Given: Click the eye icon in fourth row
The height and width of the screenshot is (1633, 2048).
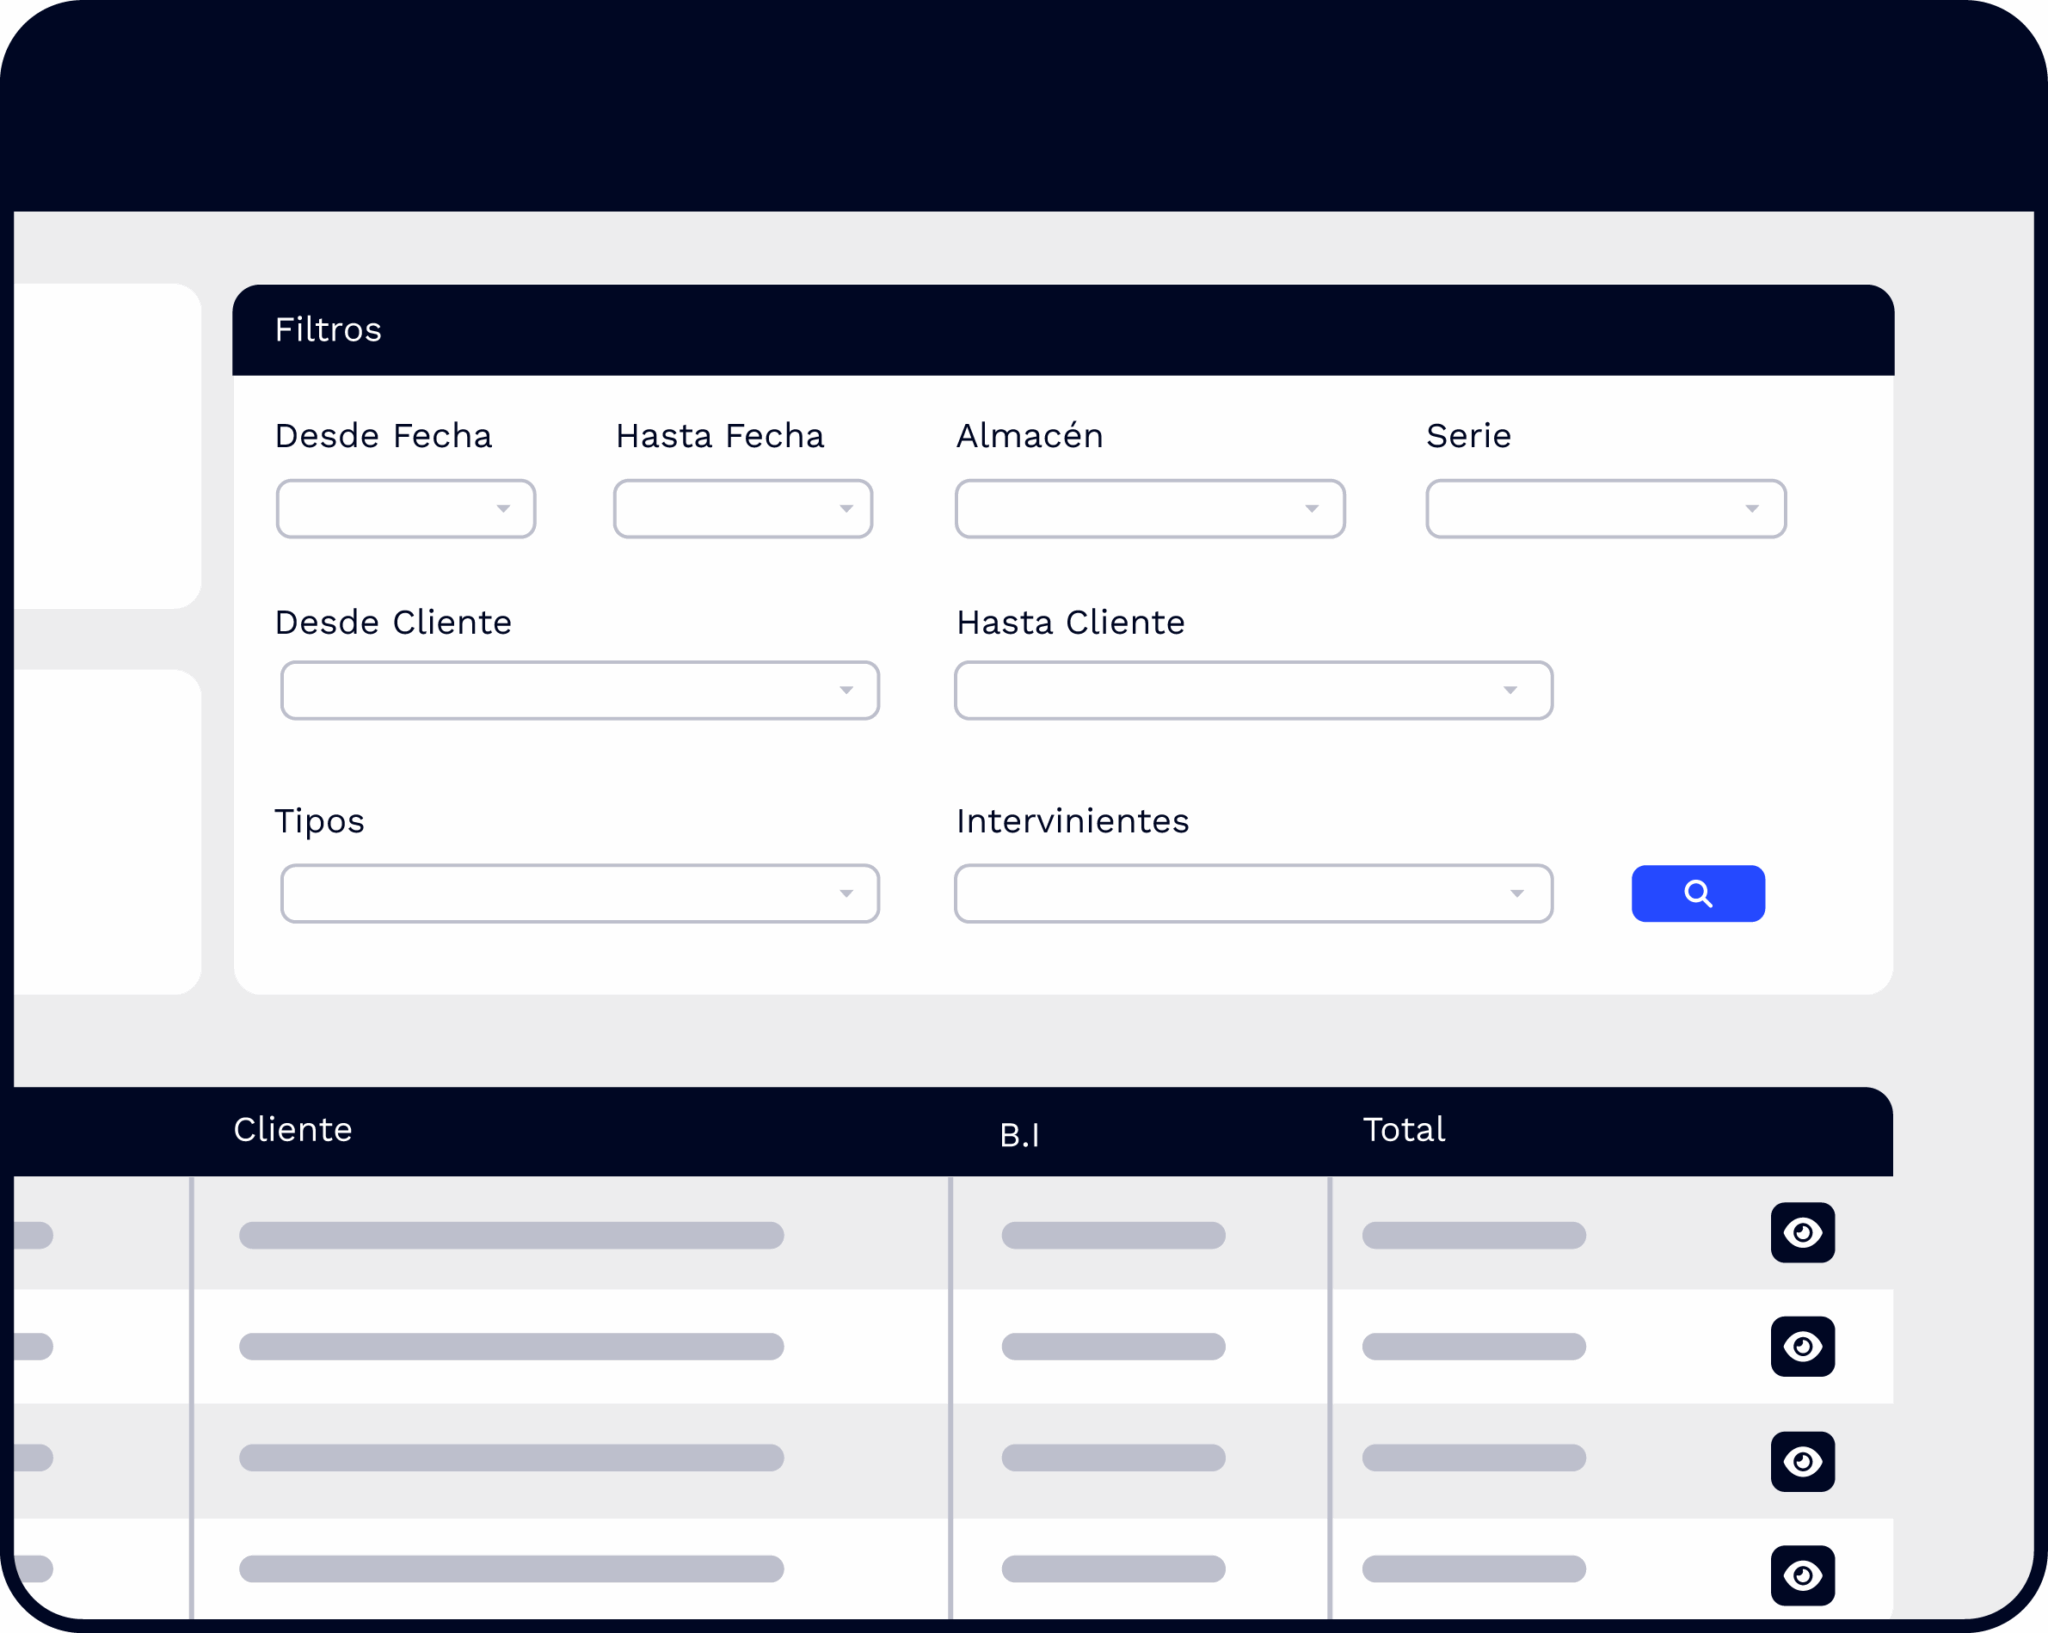Looking at the screenshot, I should point(1802,1575).
